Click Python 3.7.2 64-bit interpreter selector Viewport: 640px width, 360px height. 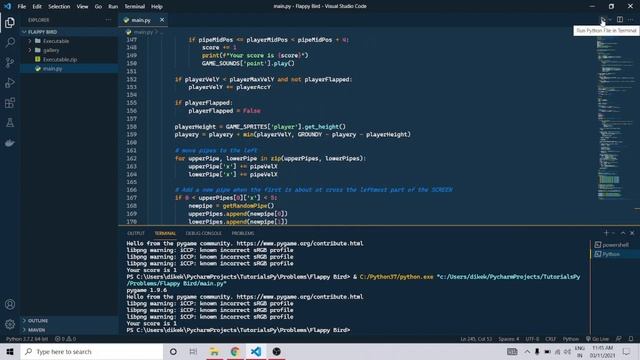27,339
